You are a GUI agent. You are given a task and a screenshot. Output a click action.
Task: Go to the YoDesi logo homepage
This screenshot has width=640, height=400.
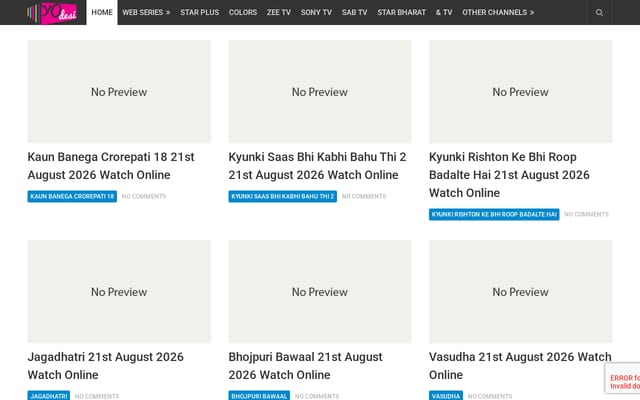pyautogui.click(x=52, y=12)
